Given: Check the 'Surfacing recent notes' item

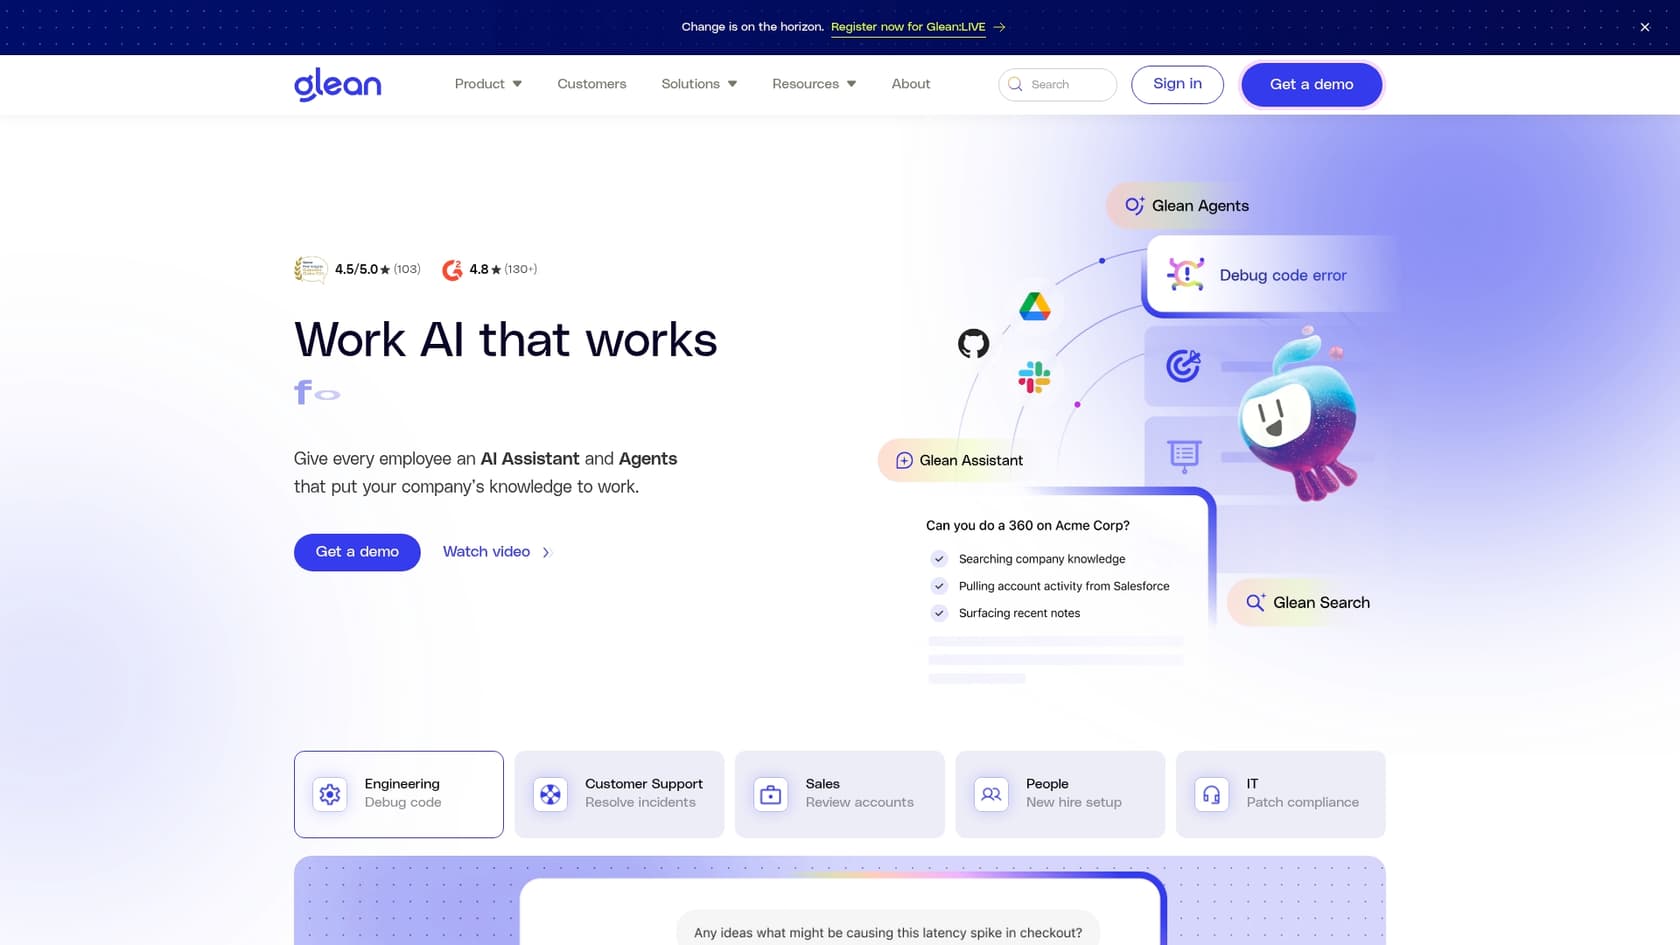Looking at the screenshot, I should coord(939,613).
